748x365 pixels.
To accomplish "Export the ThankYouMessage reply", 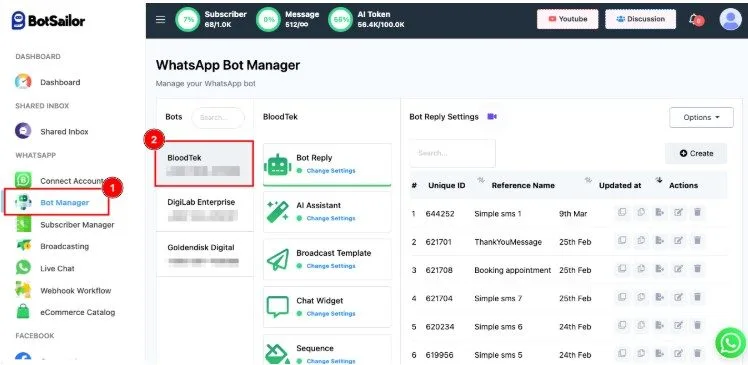I will (660, 240).
